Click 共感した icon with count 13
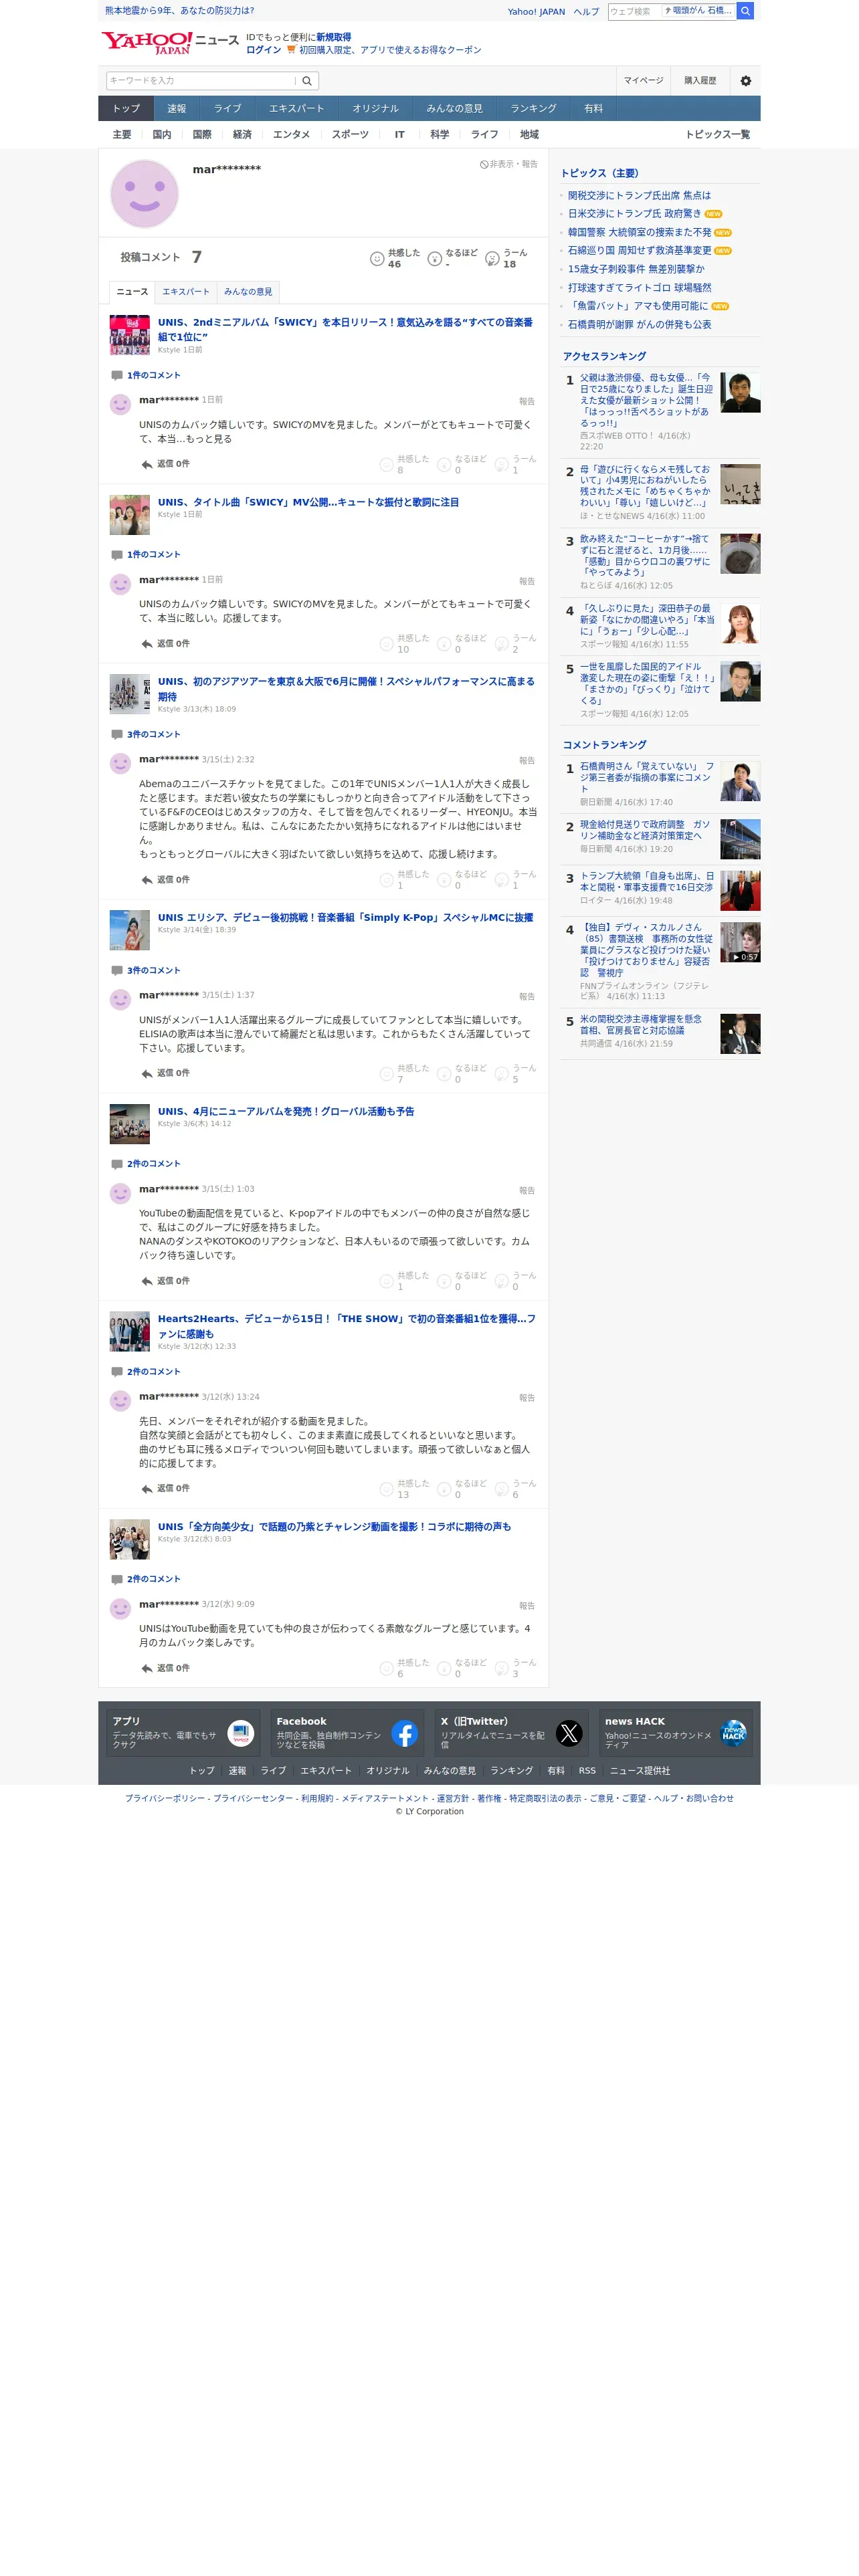This screenshot has height=2576, width=859. (x=386, y=1489)
